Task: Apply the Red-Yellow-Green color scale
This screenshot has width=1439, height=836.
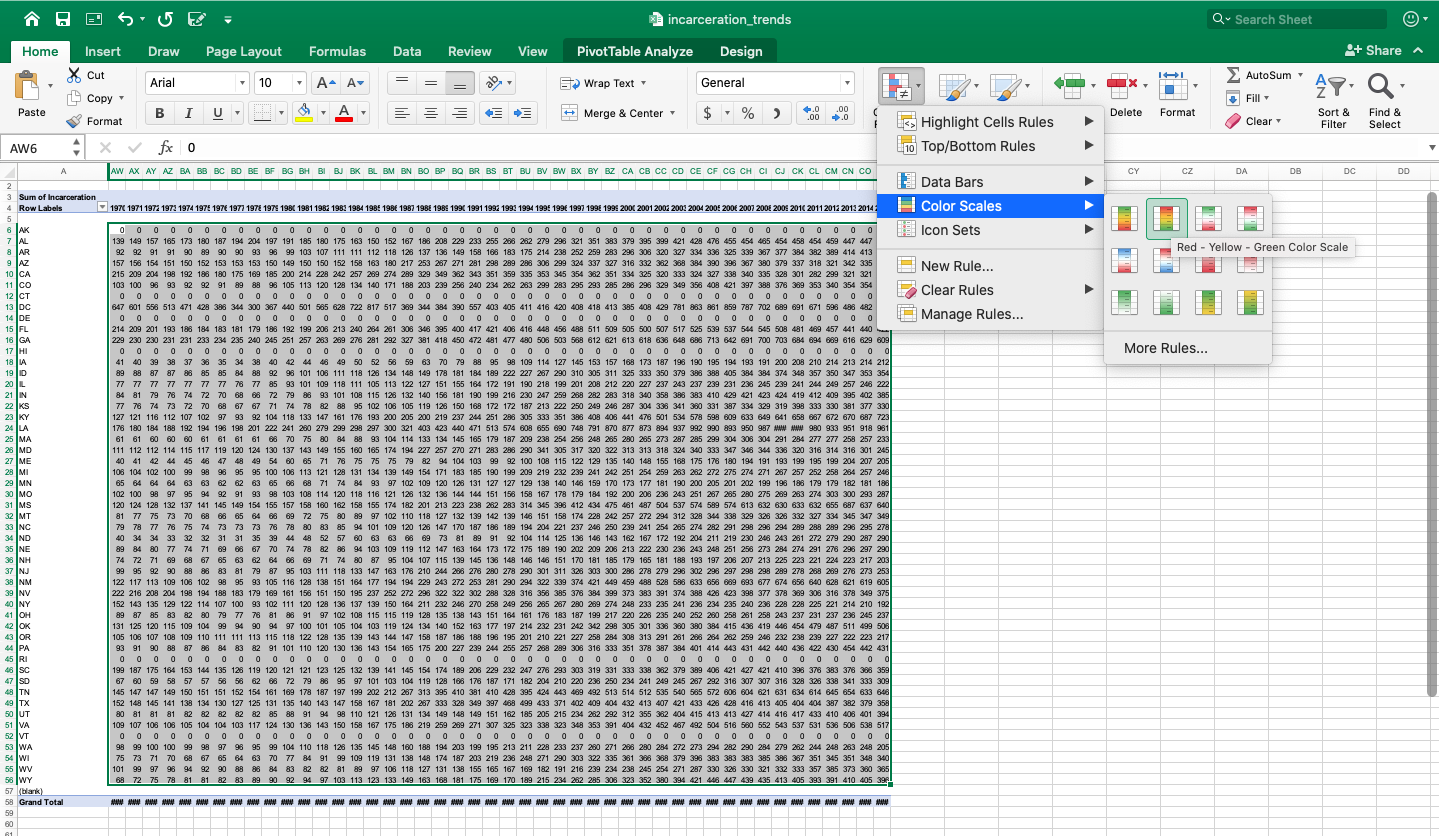Action: (x=1167, y=219)
